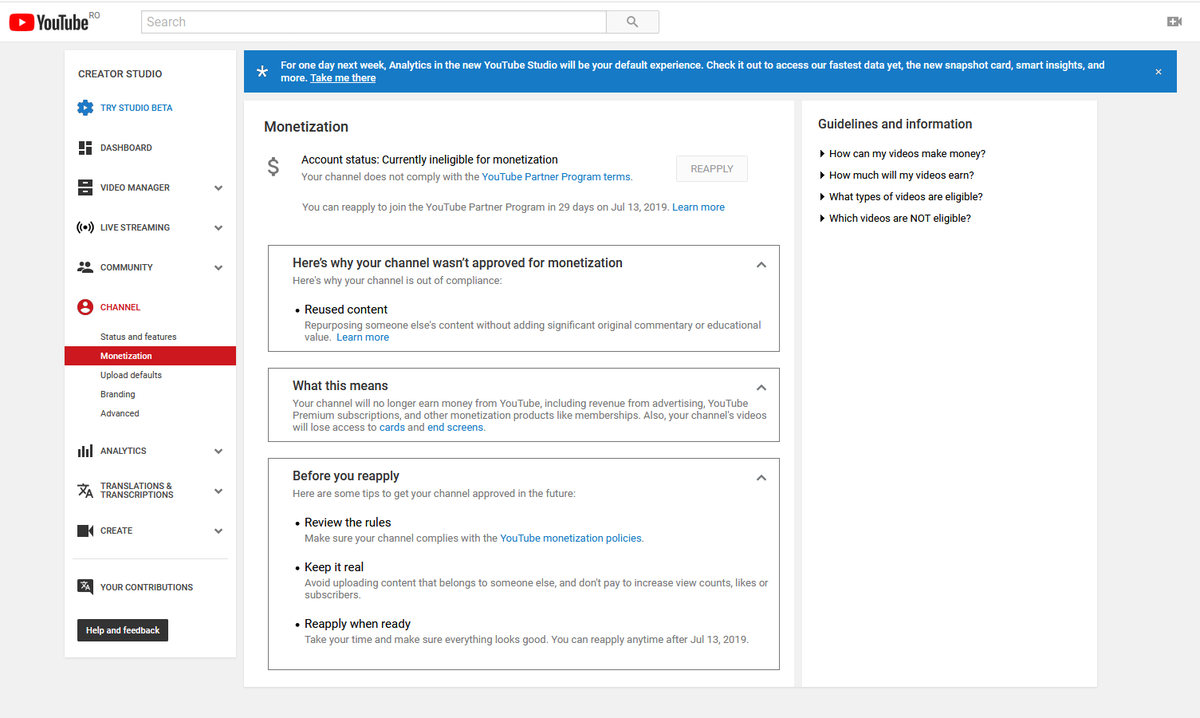Click the star icon in the blue banner
This screenshot has height=718, width=1200.
point(262,72)
